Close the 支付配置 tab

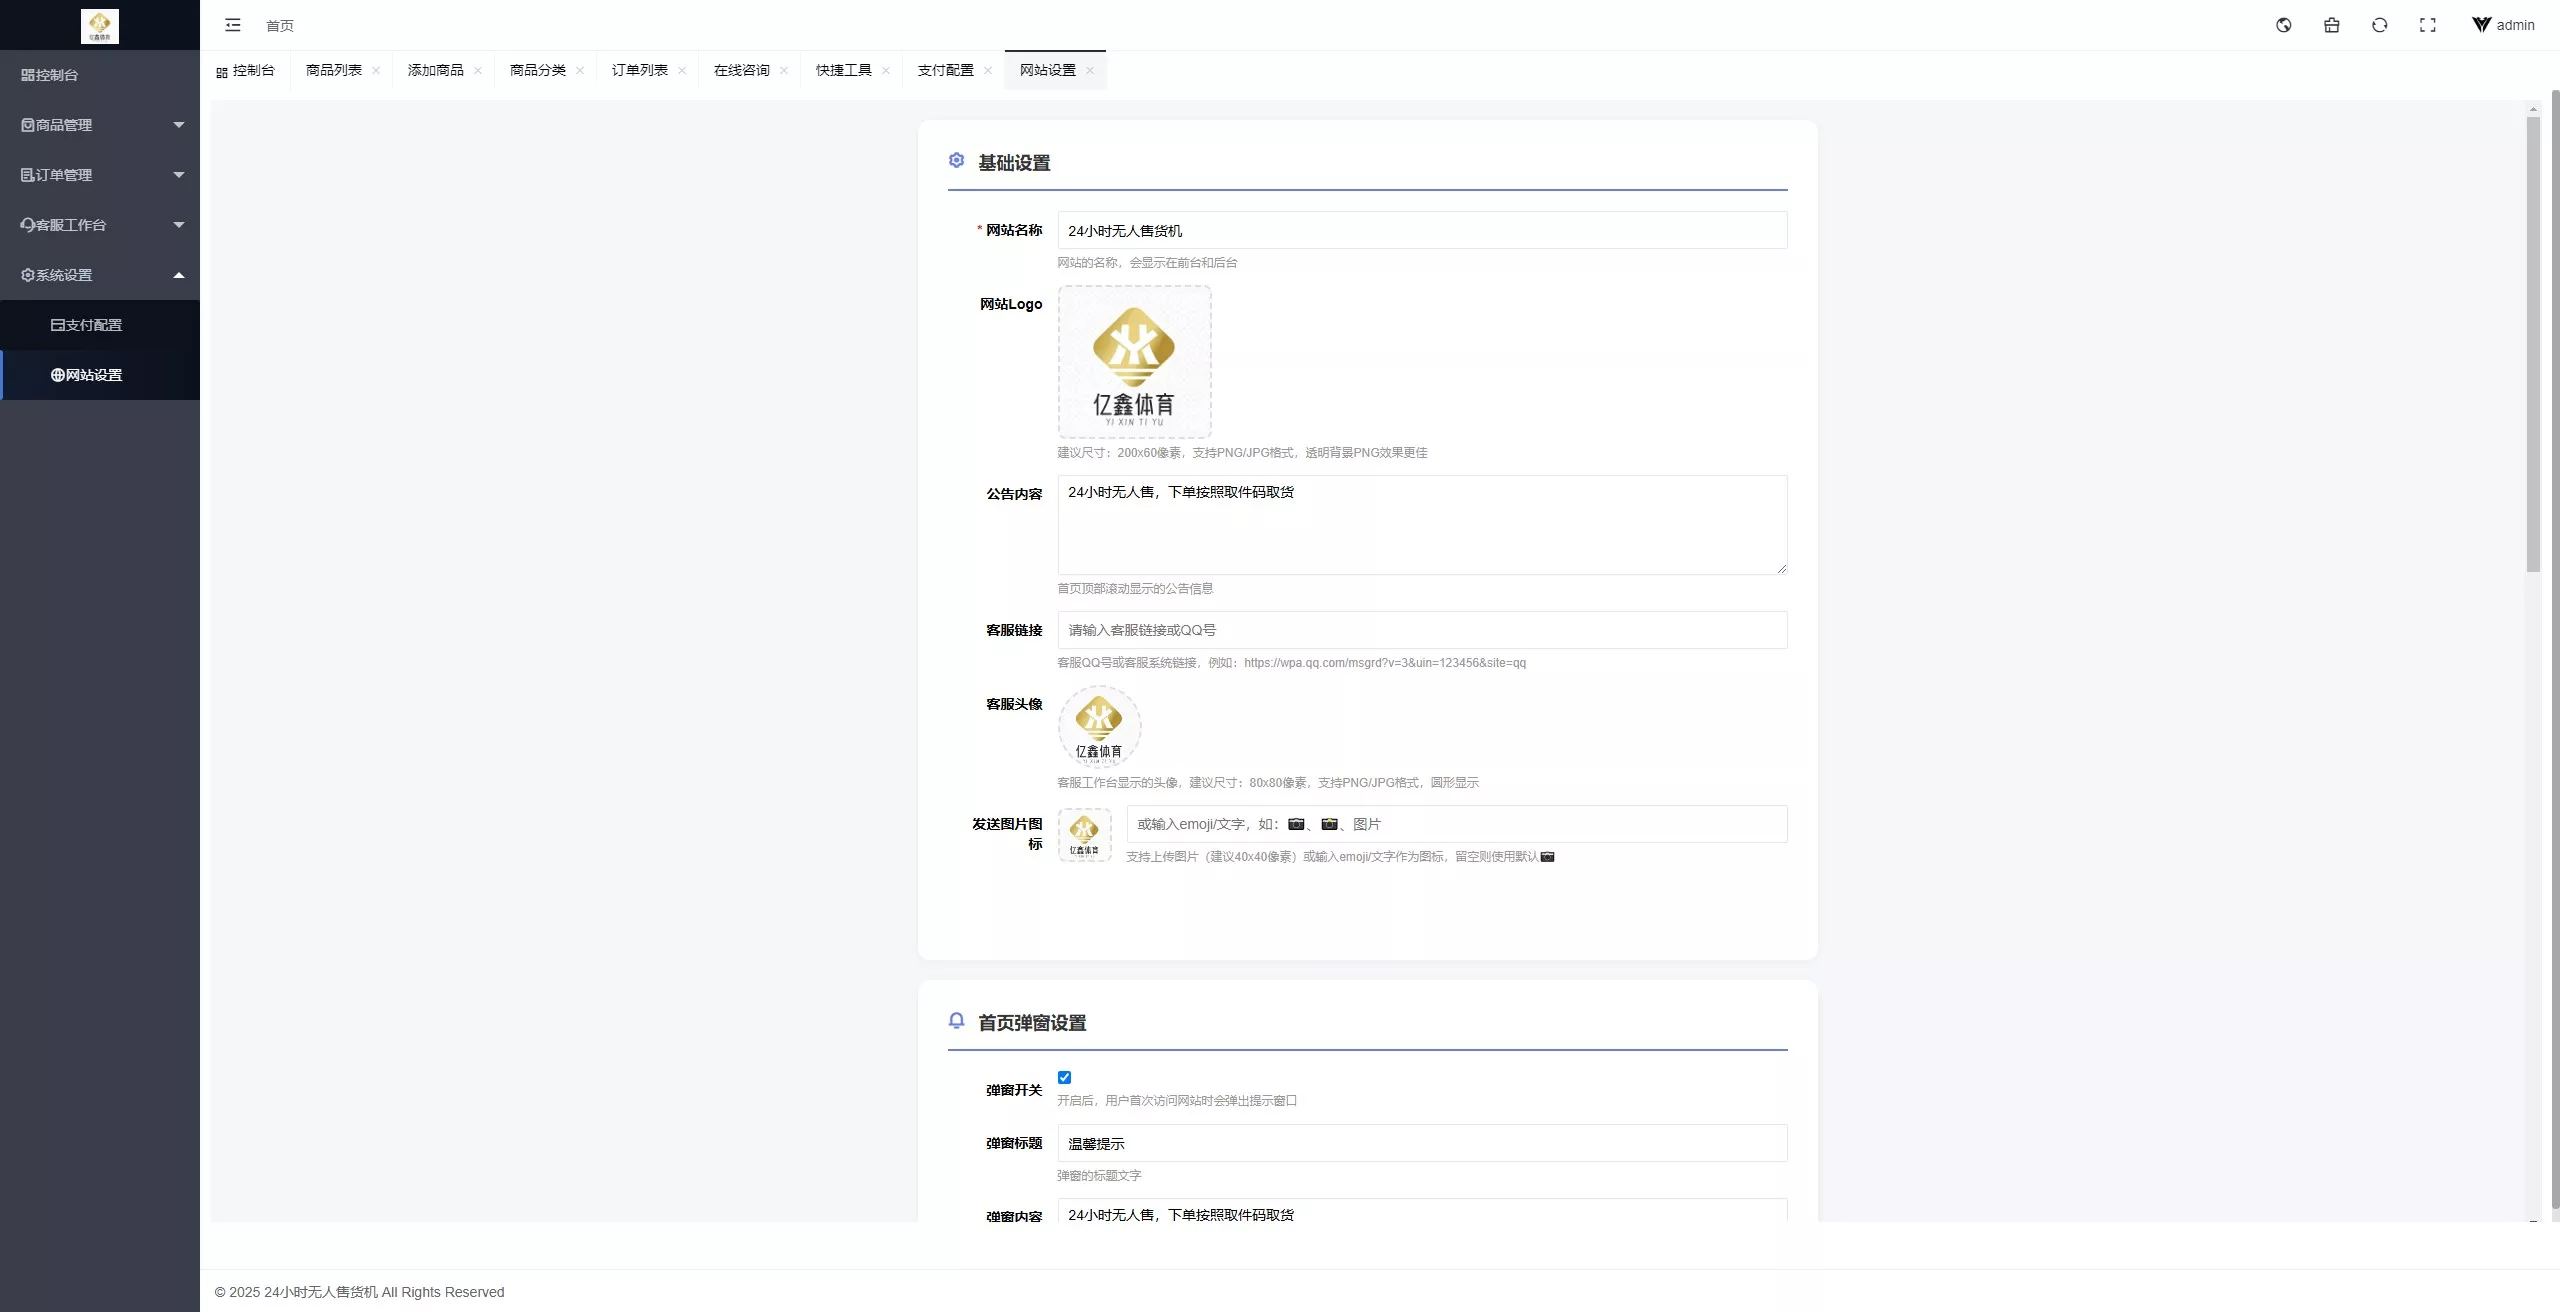(x=988, y=70)
